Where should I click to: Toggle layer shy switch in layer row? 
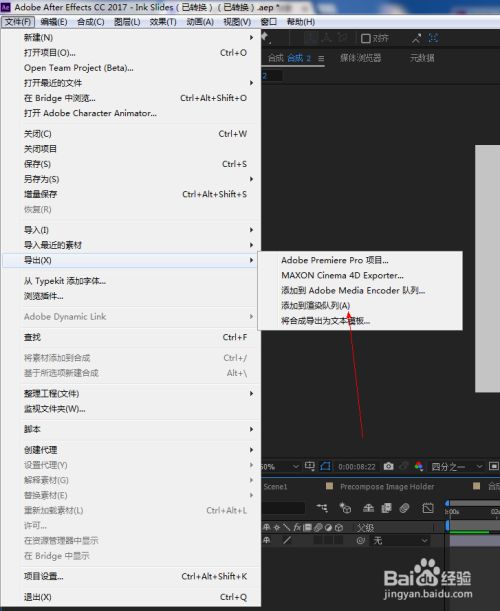click(x=267, y=540)
